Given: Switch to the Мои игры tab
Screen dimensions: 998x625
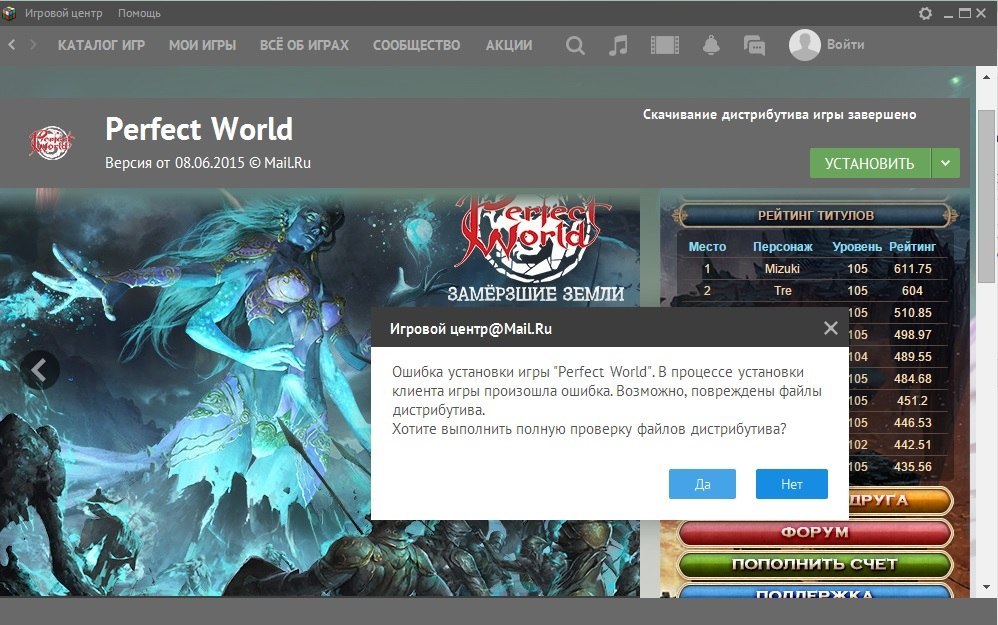Looking at the screenshot, I should 202,45.
